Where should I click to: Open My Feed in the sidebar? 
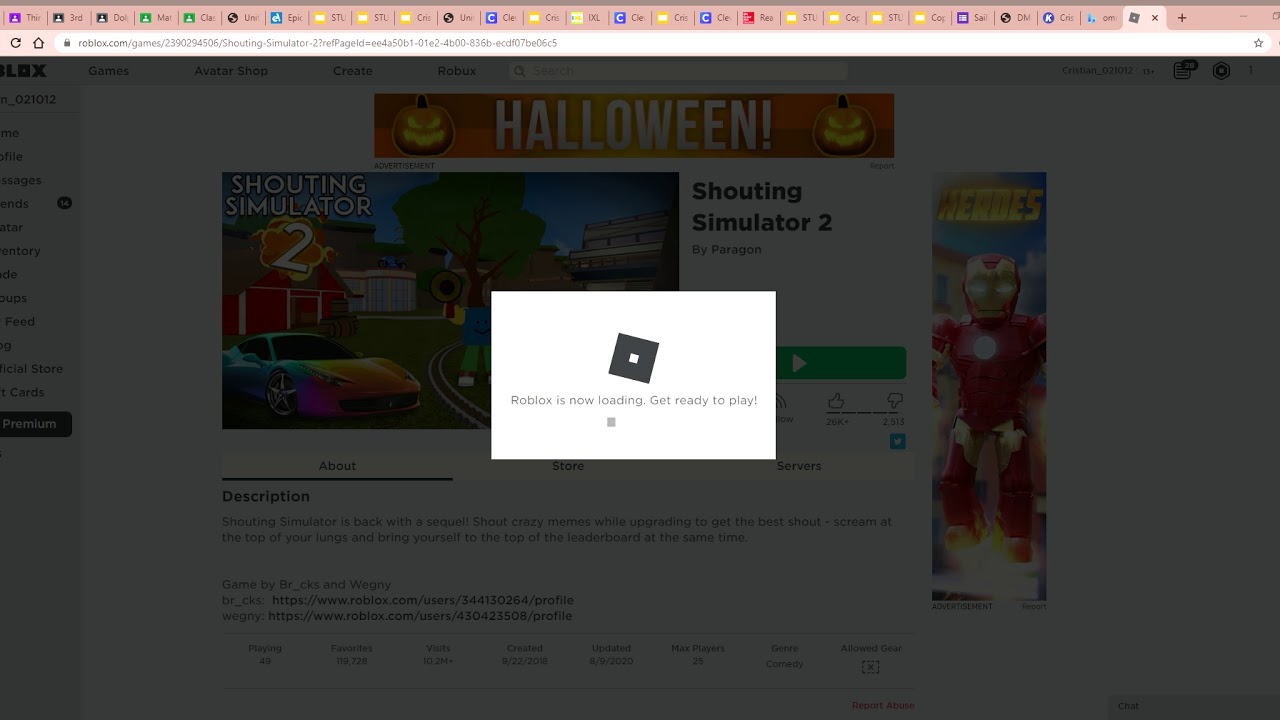[18, 322]
